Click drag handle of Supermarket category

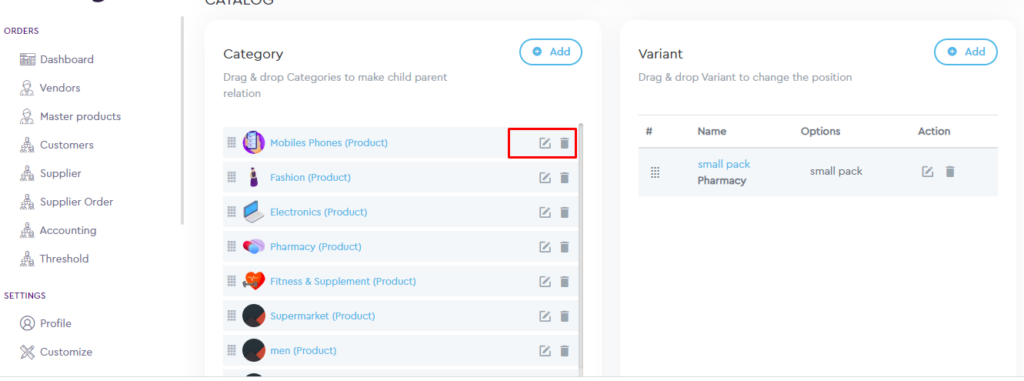[x=231, y=316]
